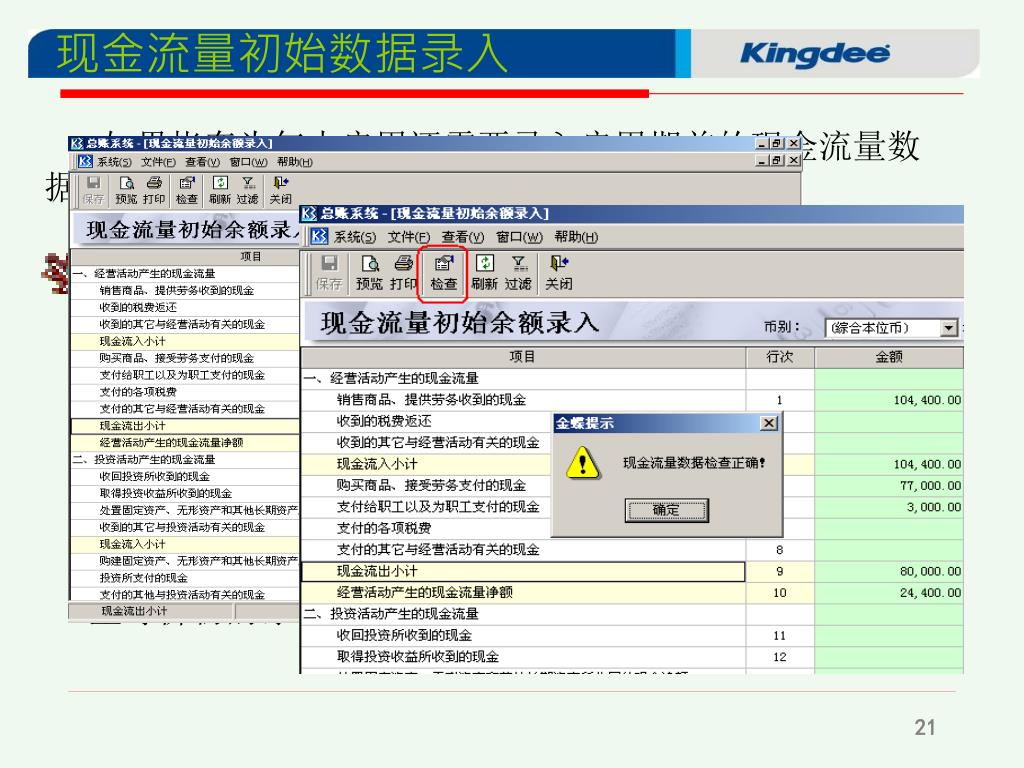Click Kingdee app icon in back menu bar
The image size is (1024, 768).
pyautogui.click(x=85, y=161)
